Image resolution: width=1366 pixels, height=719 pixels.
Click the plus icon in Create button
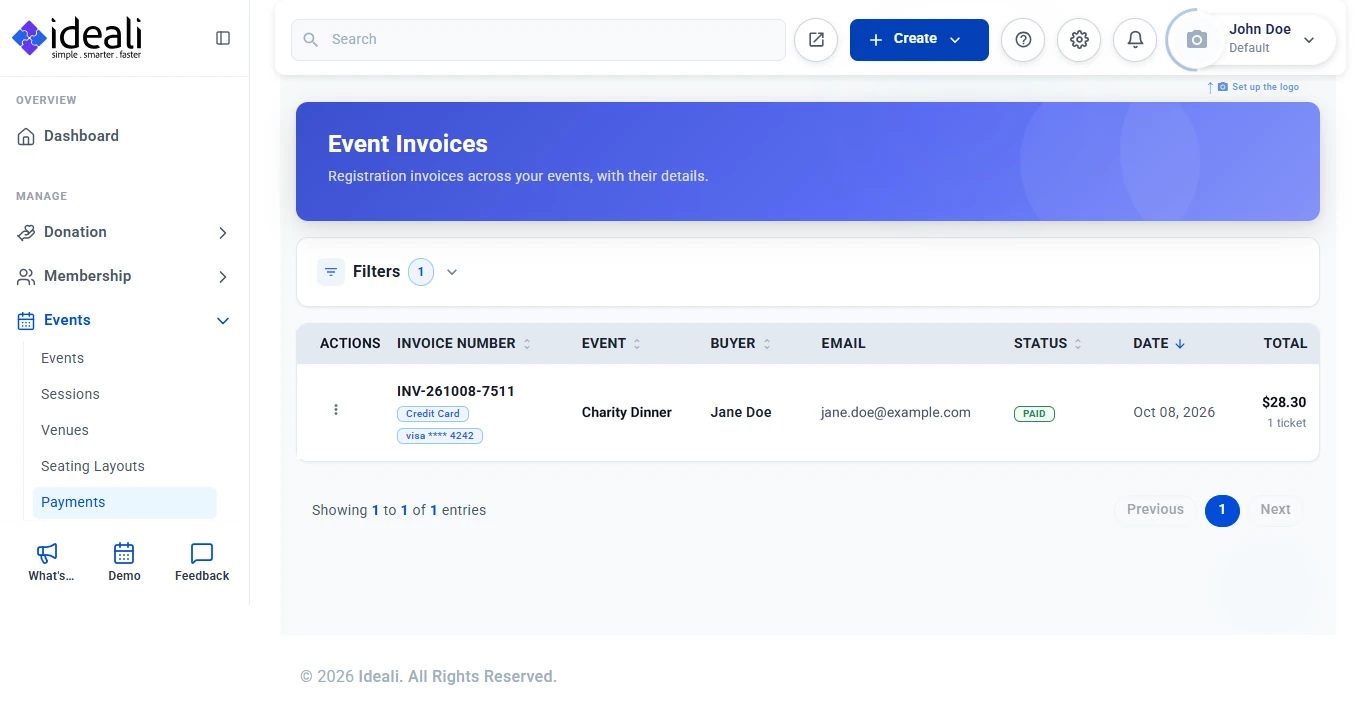click(x=876, y=40)
